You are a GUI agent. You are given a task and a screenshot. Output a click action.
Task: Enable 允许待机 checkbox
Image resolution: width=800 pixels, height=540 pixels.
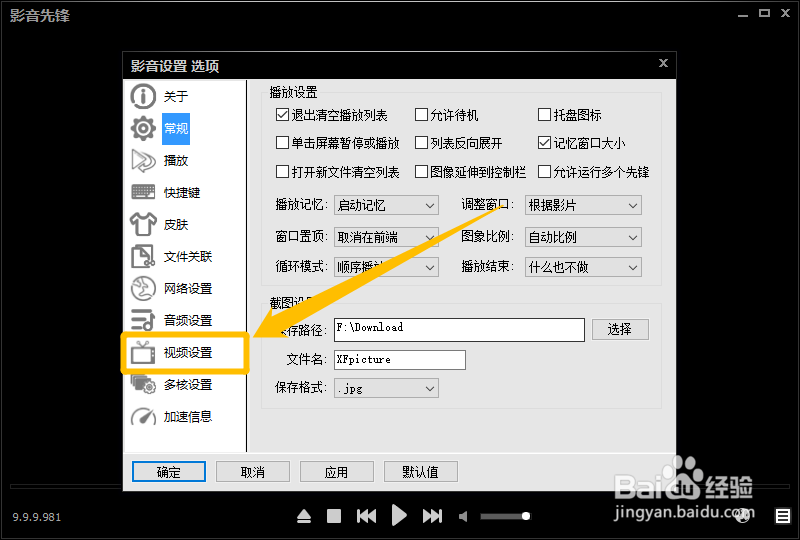click(421, 115)
